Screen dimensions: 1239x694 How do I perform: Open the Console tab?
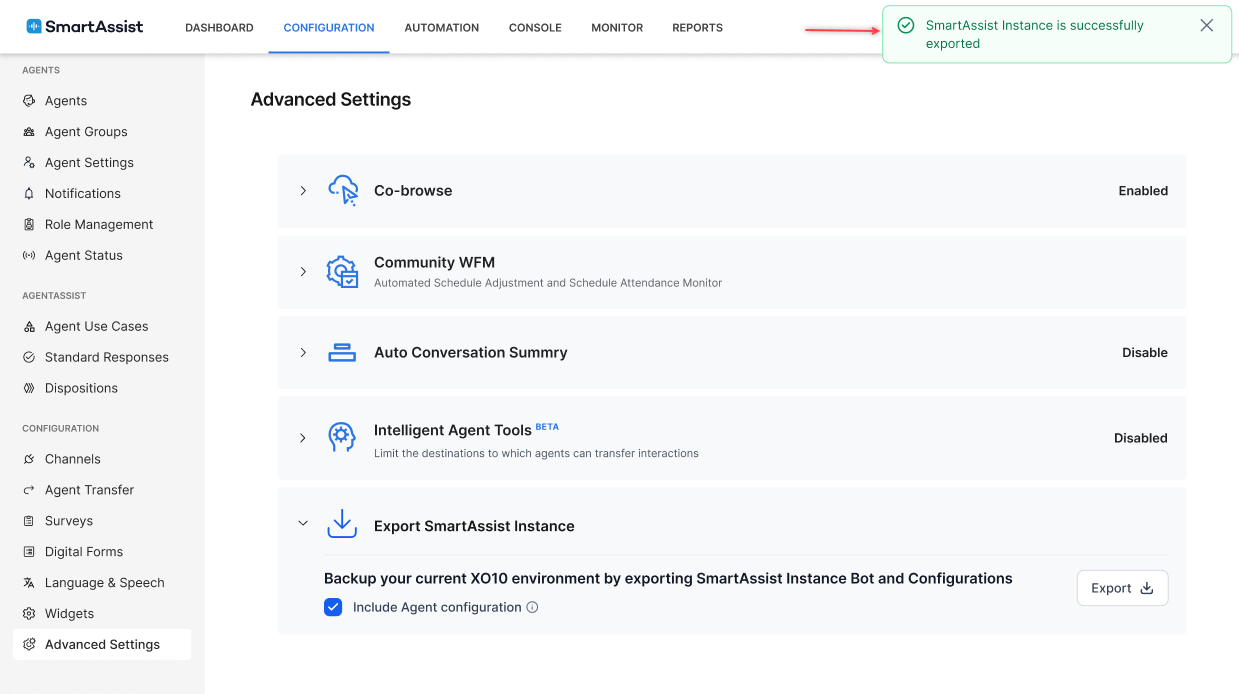coord(535,28)
